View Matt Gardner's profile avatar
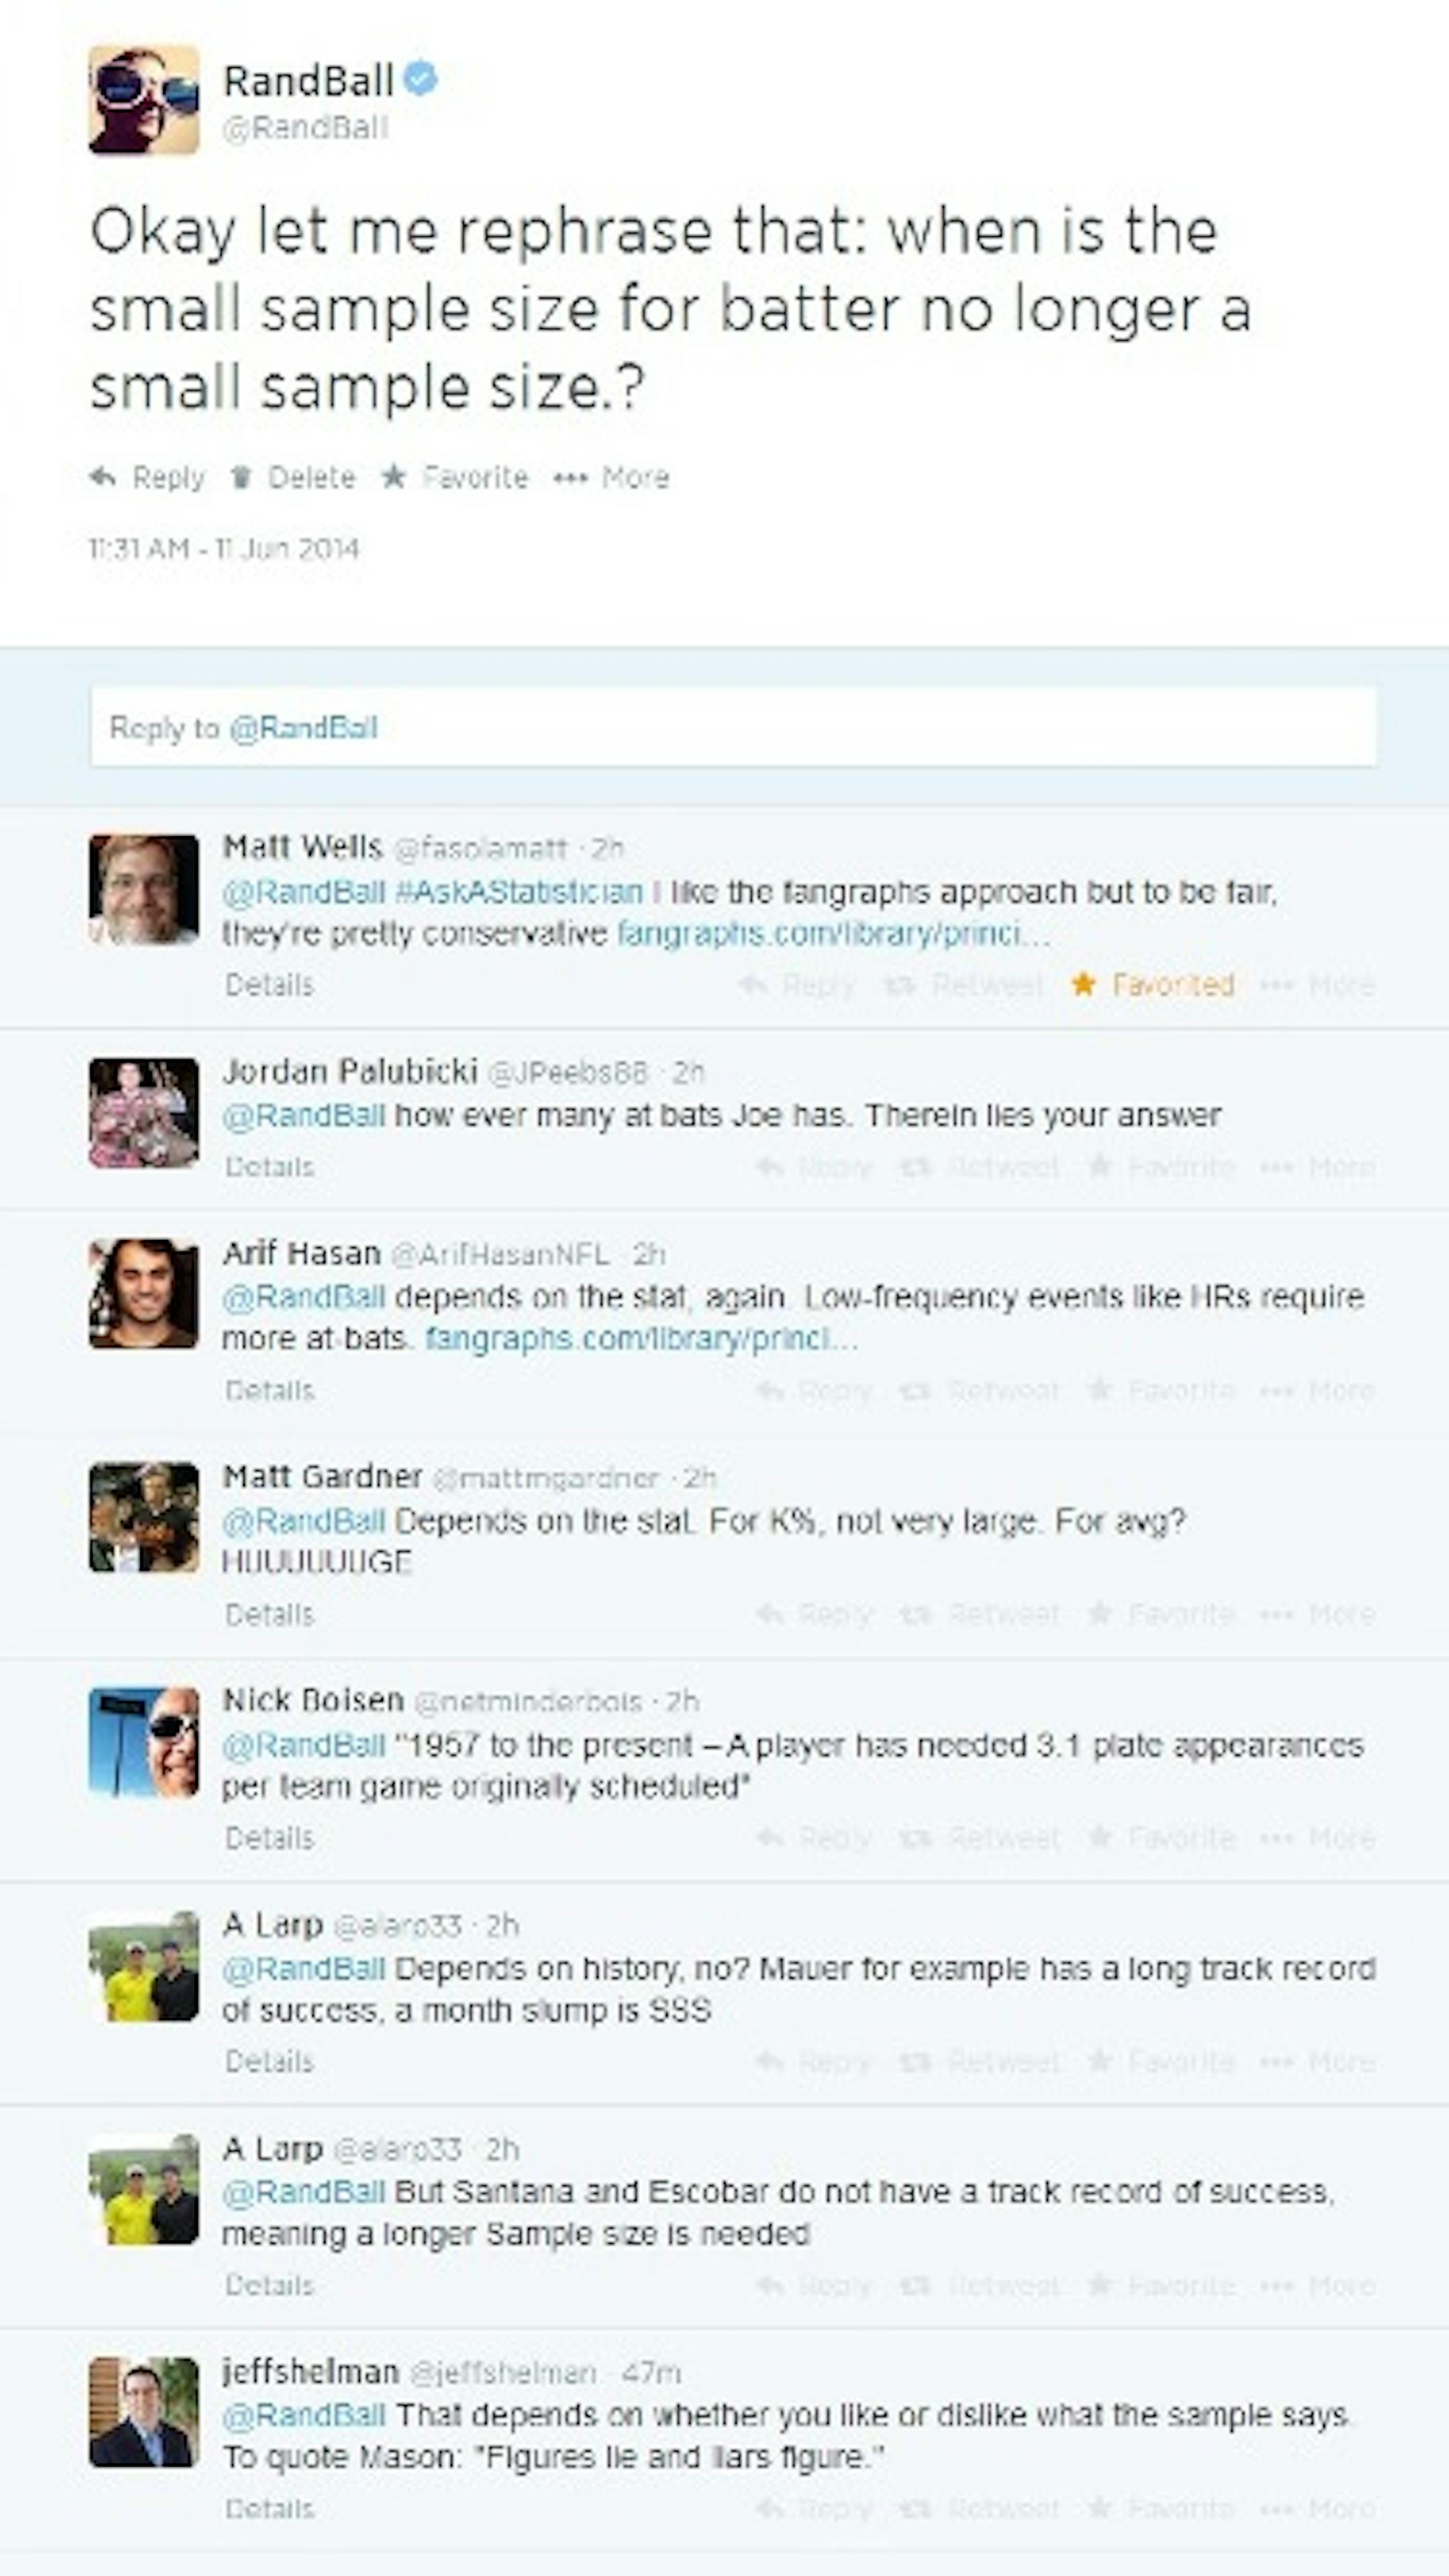The height and width of the screenshot is (2576, 1449). tap(144, 1517)
